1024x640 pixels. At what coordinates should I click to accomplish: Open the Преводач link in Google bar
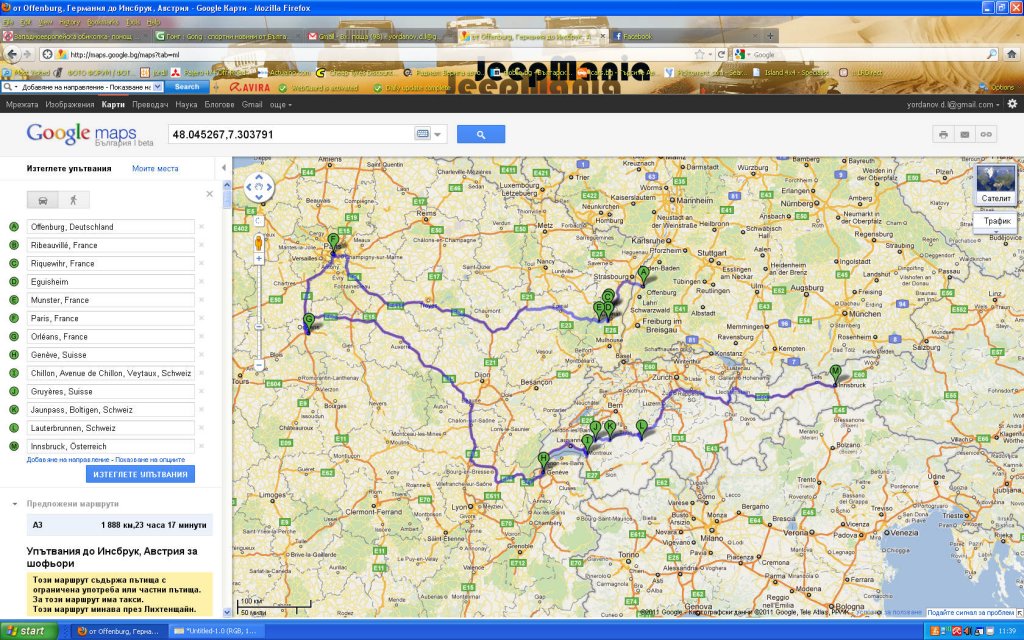pos(150,104)
